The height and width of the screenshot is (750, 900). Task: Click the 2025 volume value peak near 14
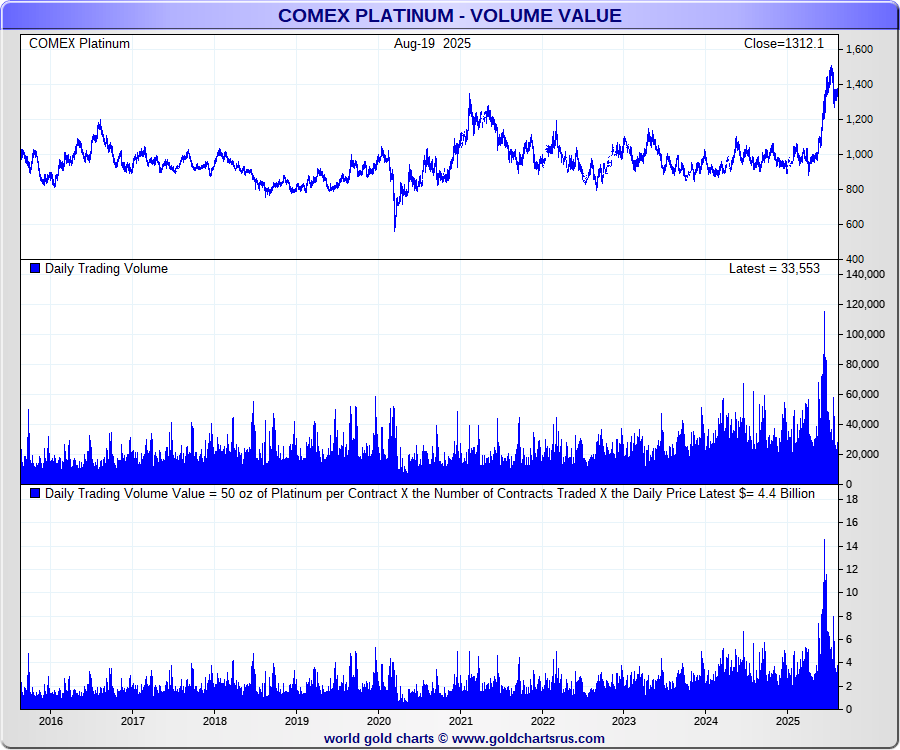[825, 542]
